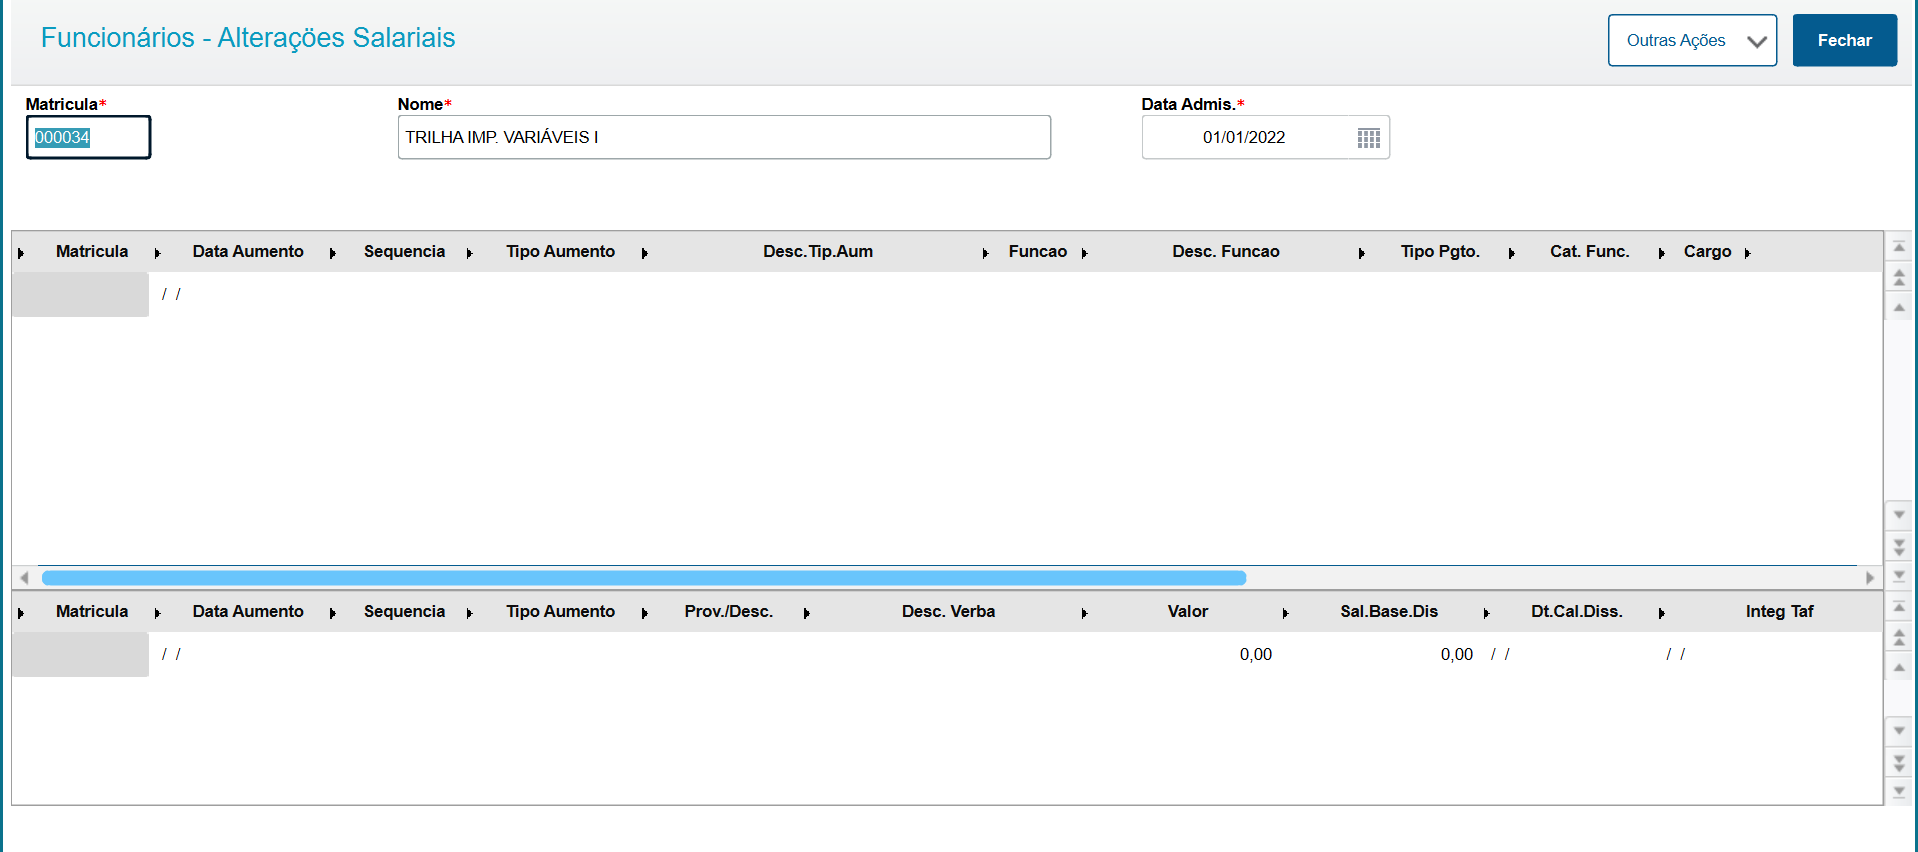1918x852 pixels.
Task: Close the form with the Fechar button
Action: tap(1844, 40)
